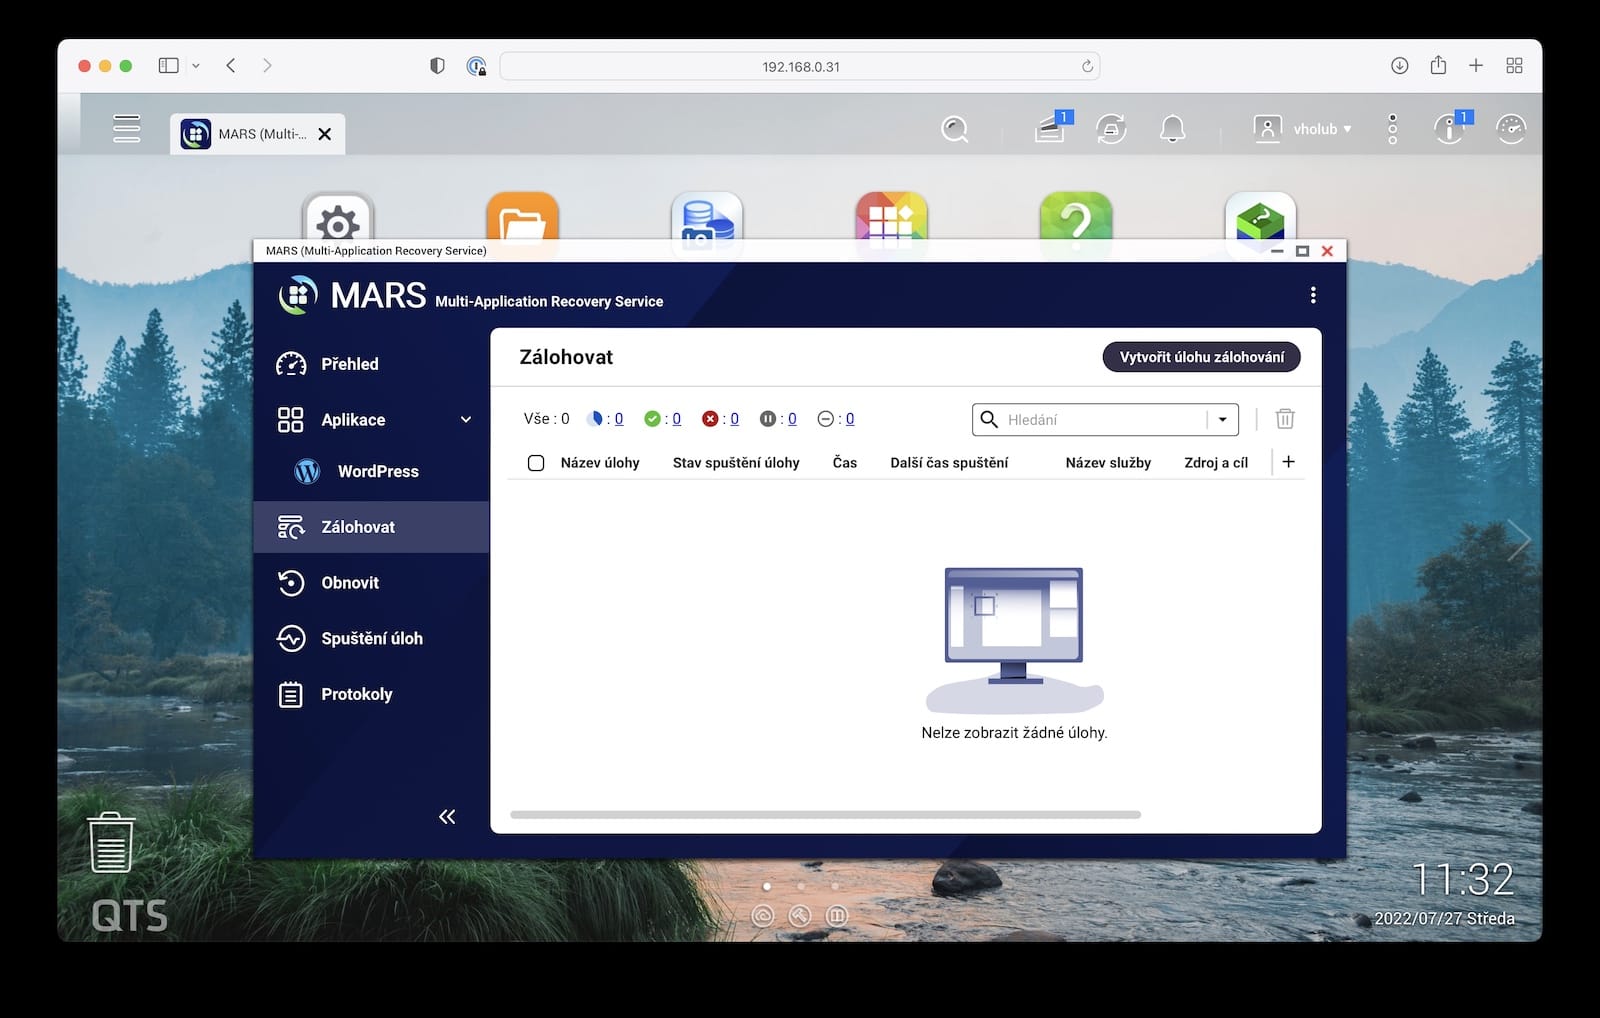This screenshot has height=1018, width=1600.
Task: Click the delete trash icon beside search
Action: pos(1285,419)
